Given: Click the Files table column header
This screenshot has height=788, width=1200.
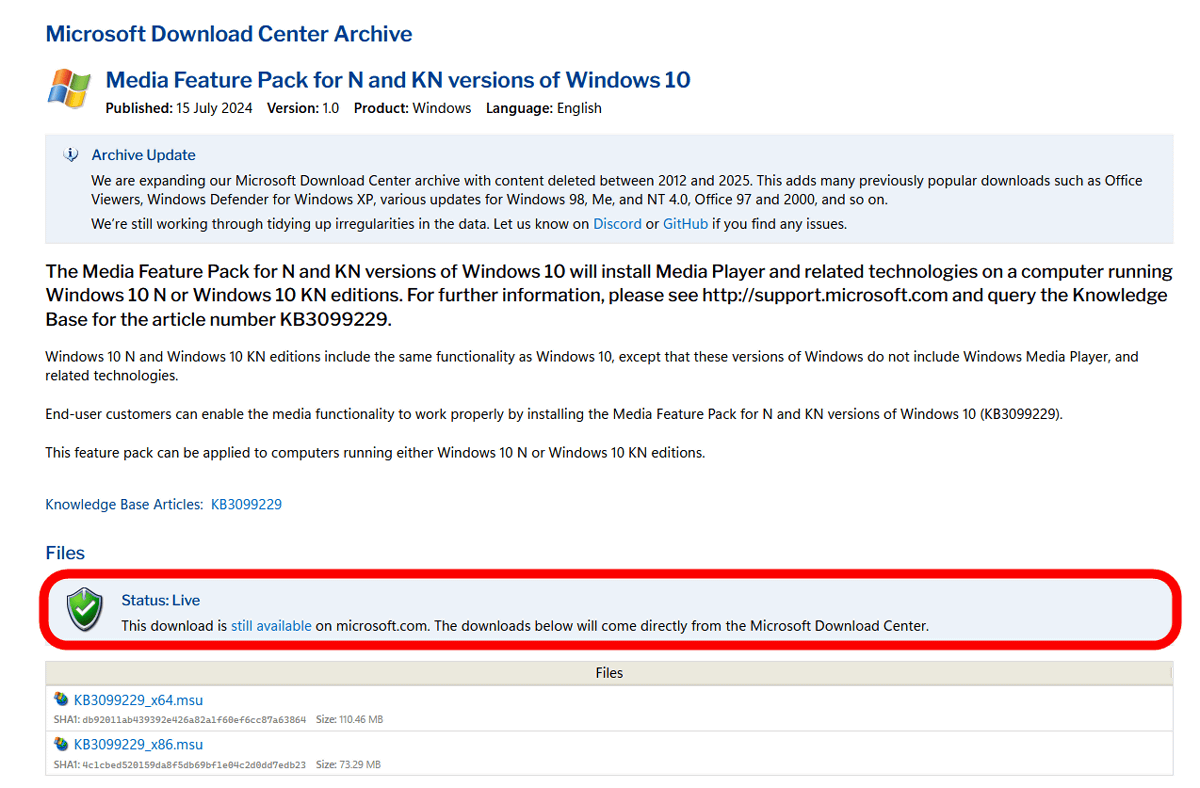Looking at the screenshot, I should click(608, 673).
